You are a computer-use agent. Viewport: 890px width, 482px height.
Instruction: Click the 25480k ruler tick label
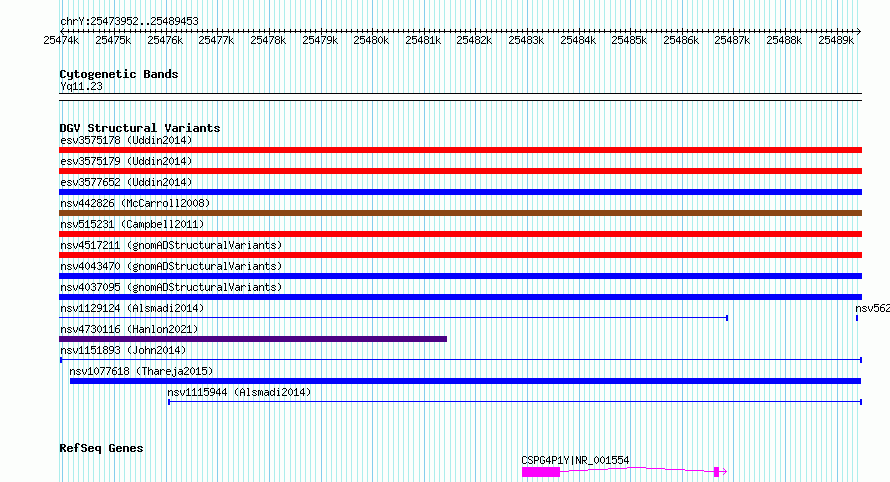(371, 40)
